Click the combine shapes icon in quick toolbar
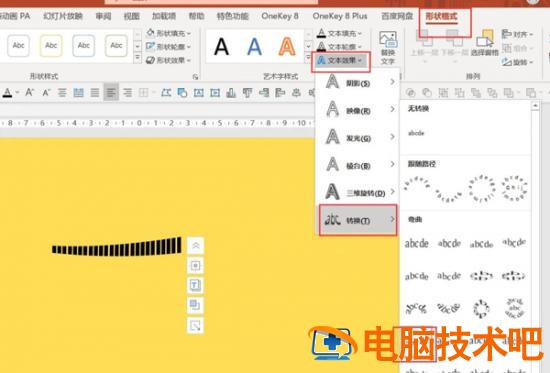 click(x=411, y=93)
